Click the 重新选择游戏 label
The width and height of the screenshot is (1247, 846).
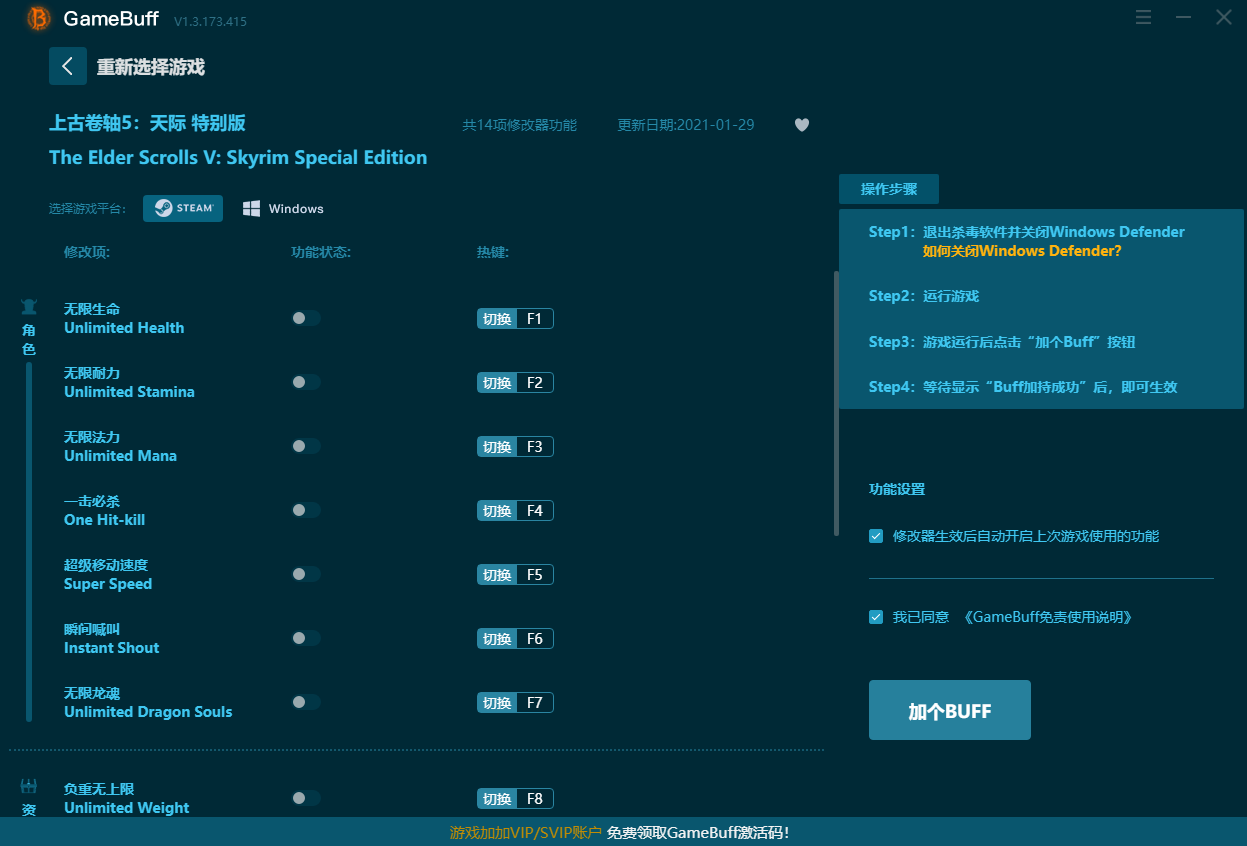coord(151,67)
